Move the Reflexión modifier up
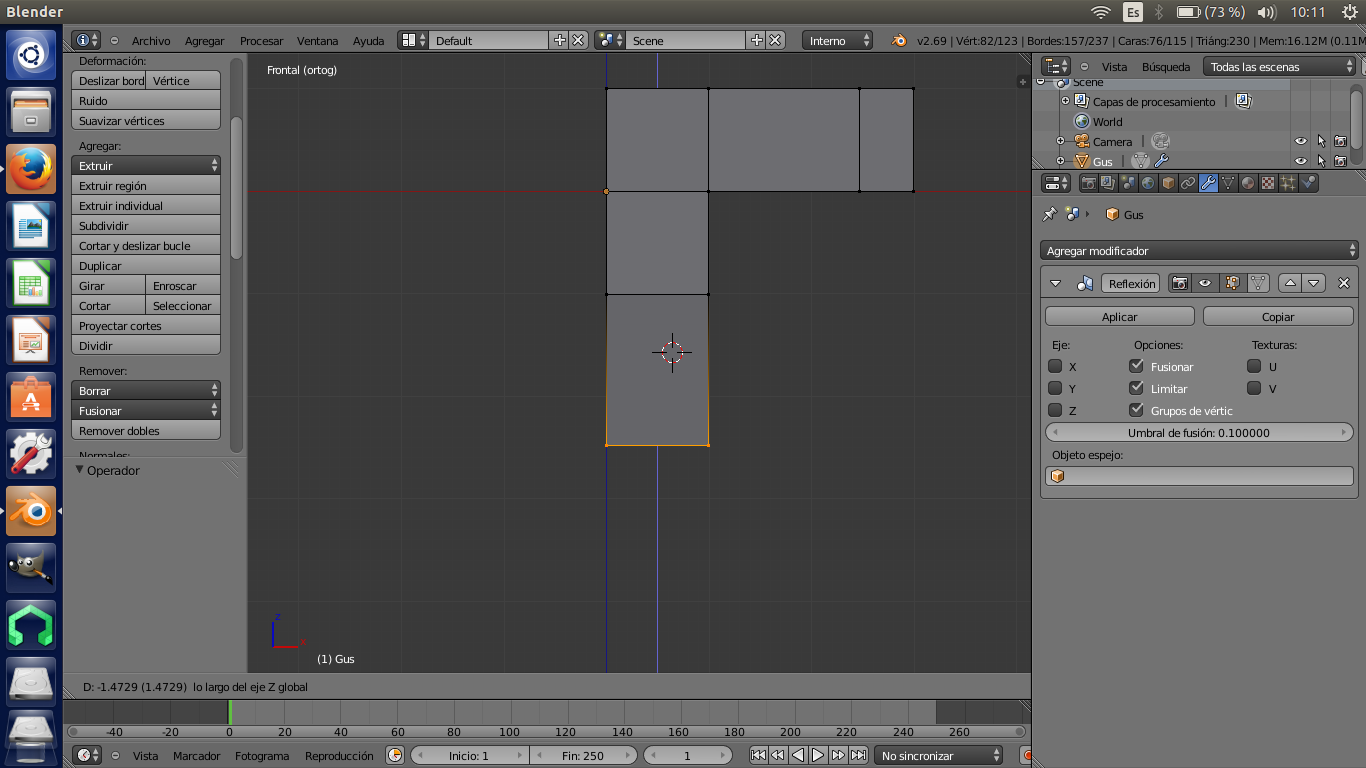 click(1290, 284)
